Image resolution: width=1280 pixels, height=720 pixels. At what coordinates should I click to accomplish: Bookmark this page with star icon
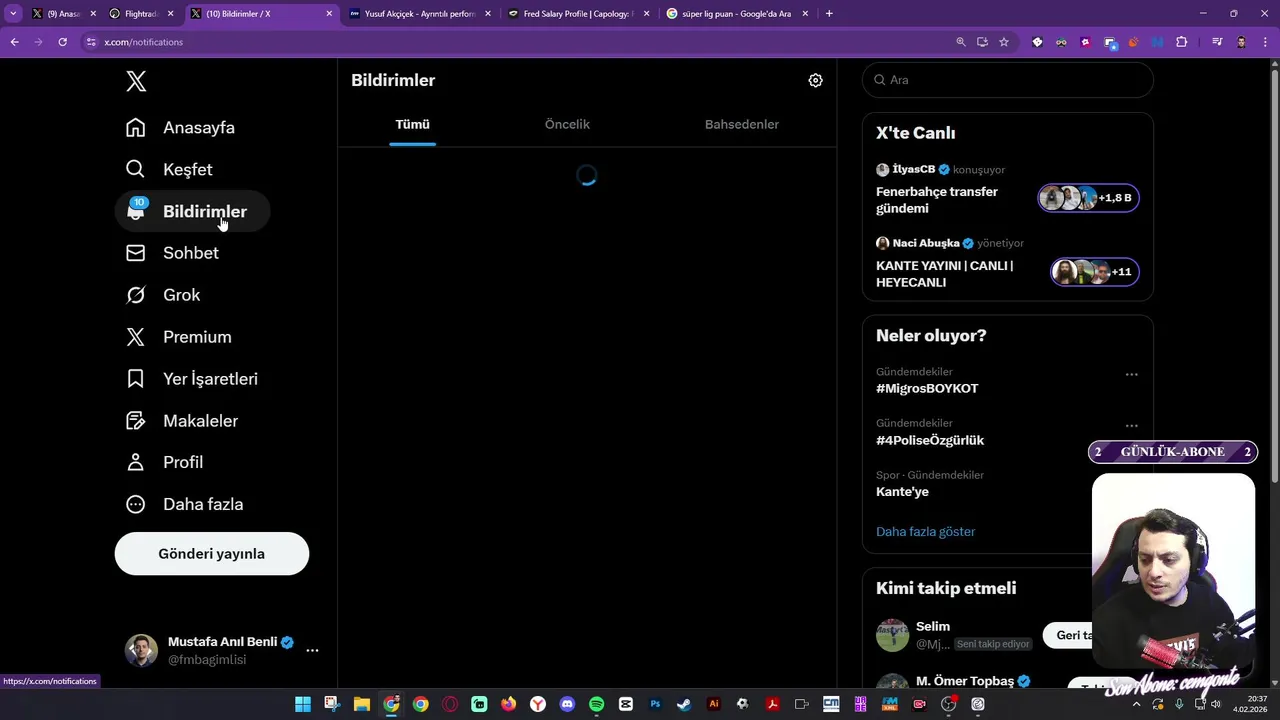pos(1004,42)
